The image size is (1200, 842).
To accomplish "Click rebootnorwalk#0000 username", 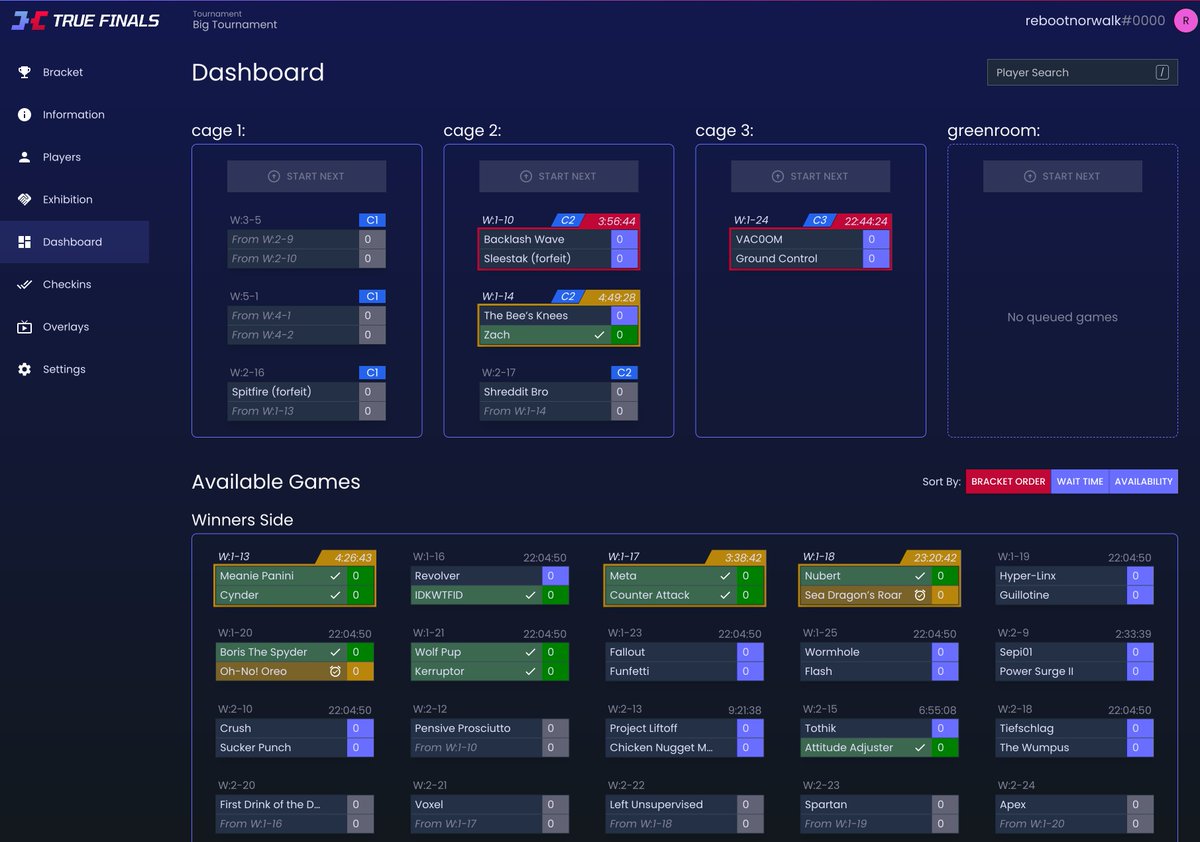I will [x=1095, y=20].
